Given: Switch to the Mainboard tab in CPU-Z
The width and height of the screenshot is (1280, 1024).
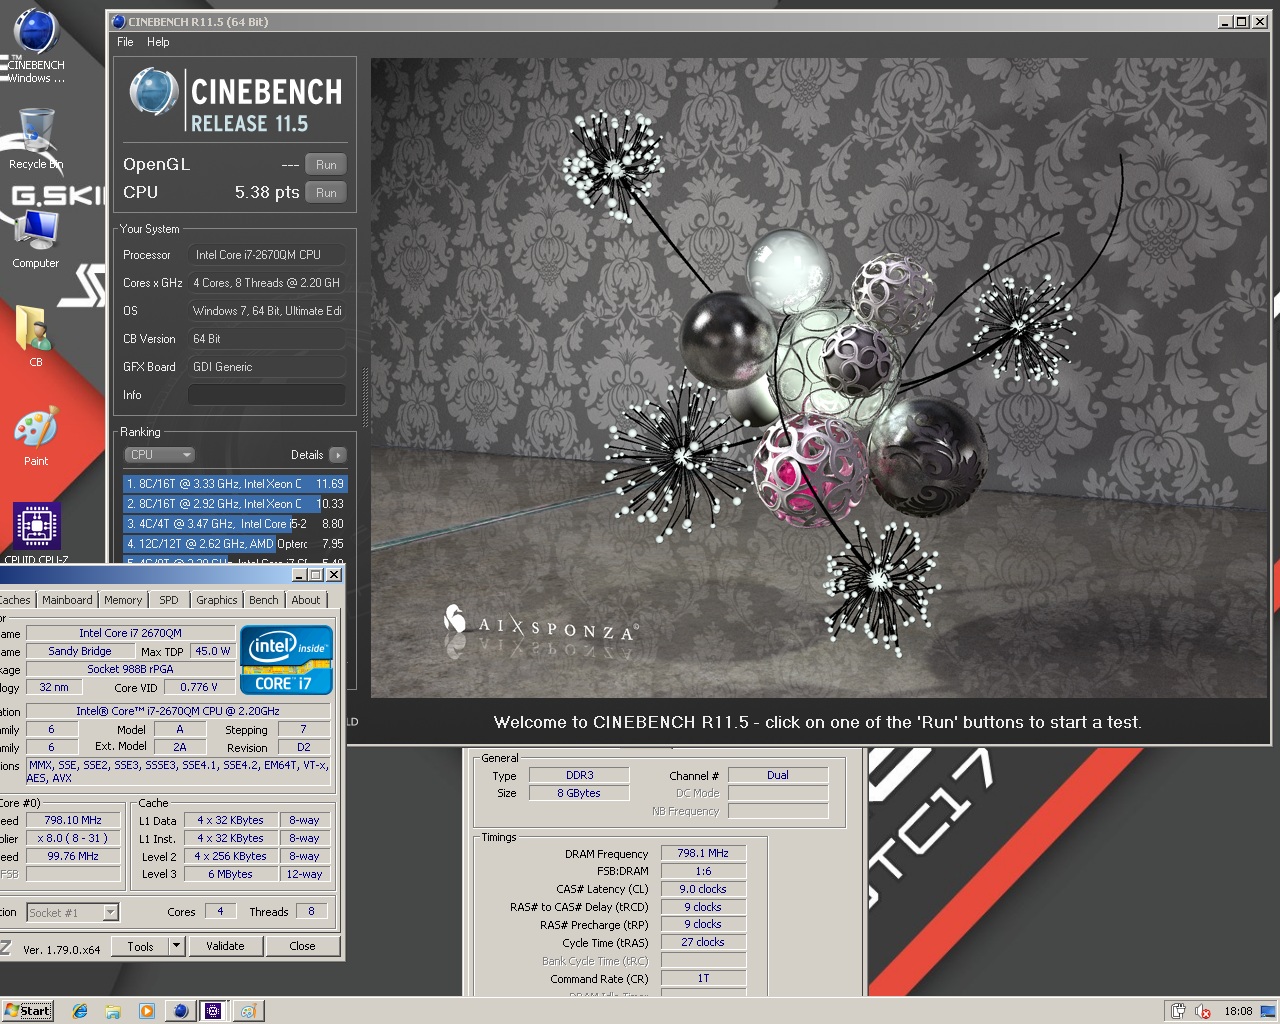Looking at the screenshot, I should (67, 600).
